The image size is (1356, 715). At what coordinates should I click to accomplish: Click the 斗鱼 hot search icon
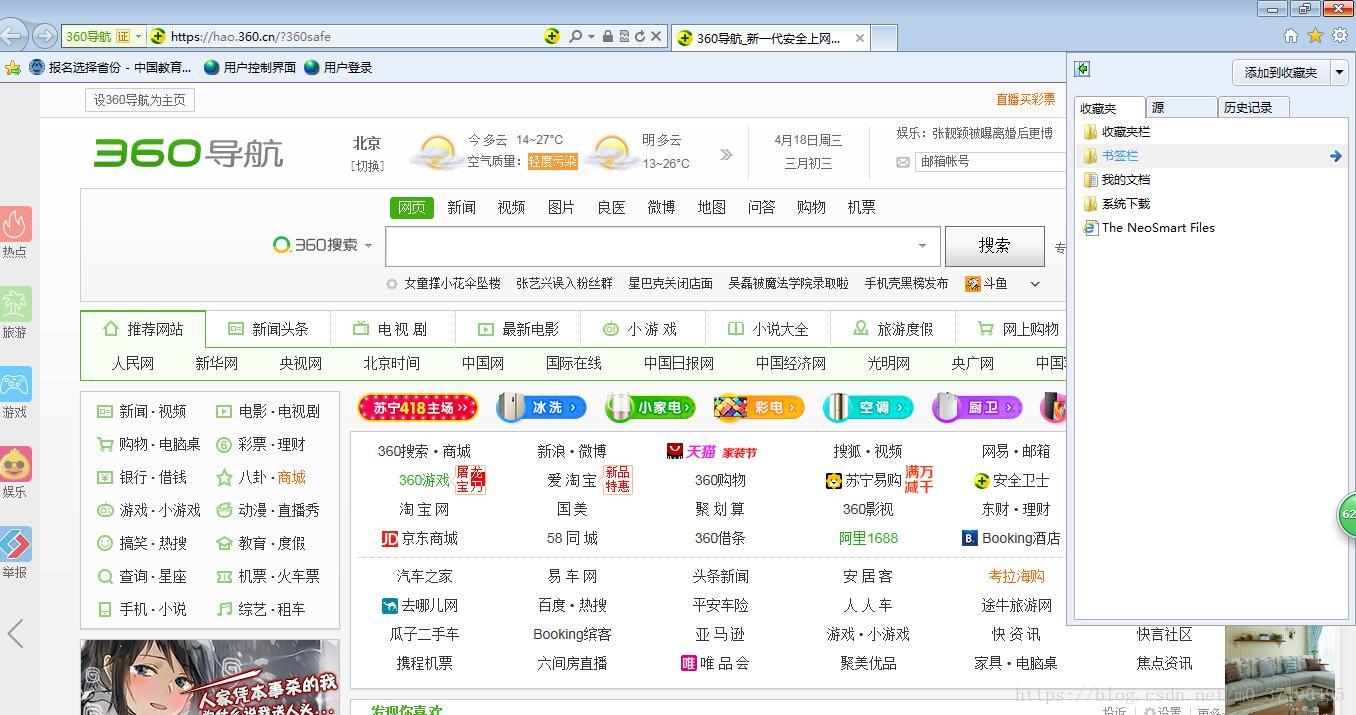tap(973, 284)
